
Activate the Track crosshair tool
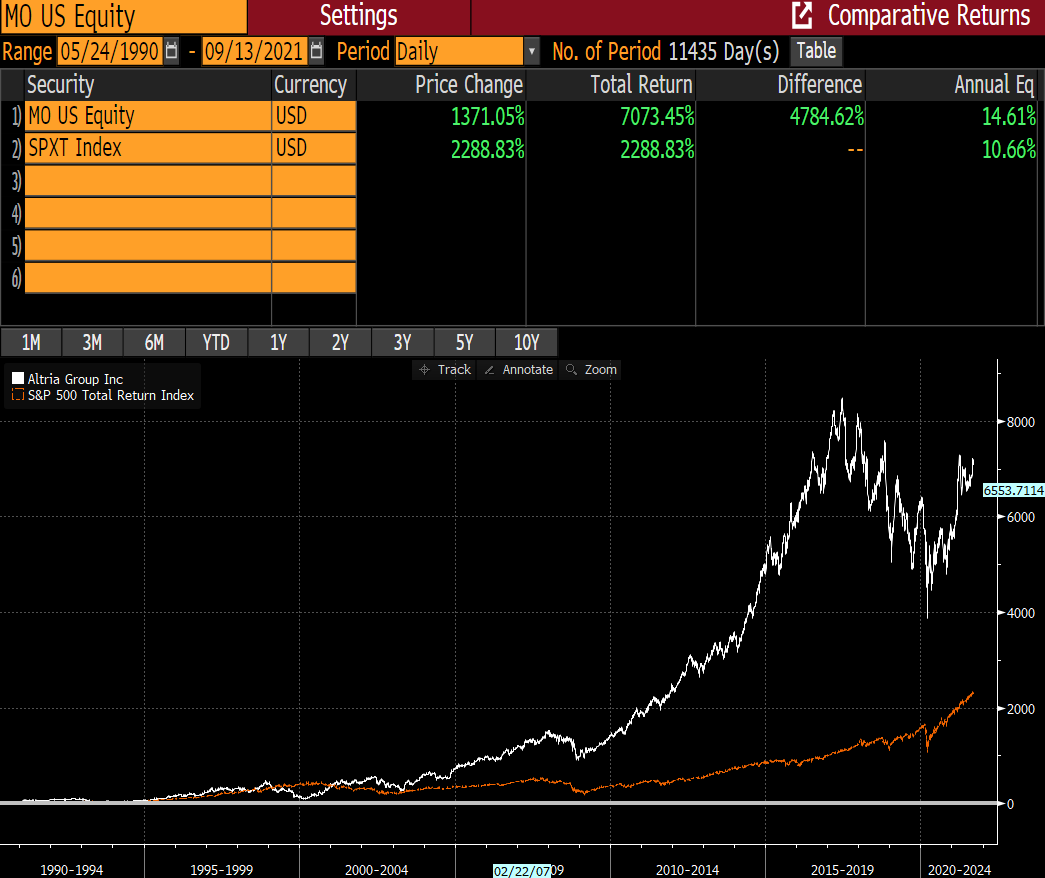[445, 369]
